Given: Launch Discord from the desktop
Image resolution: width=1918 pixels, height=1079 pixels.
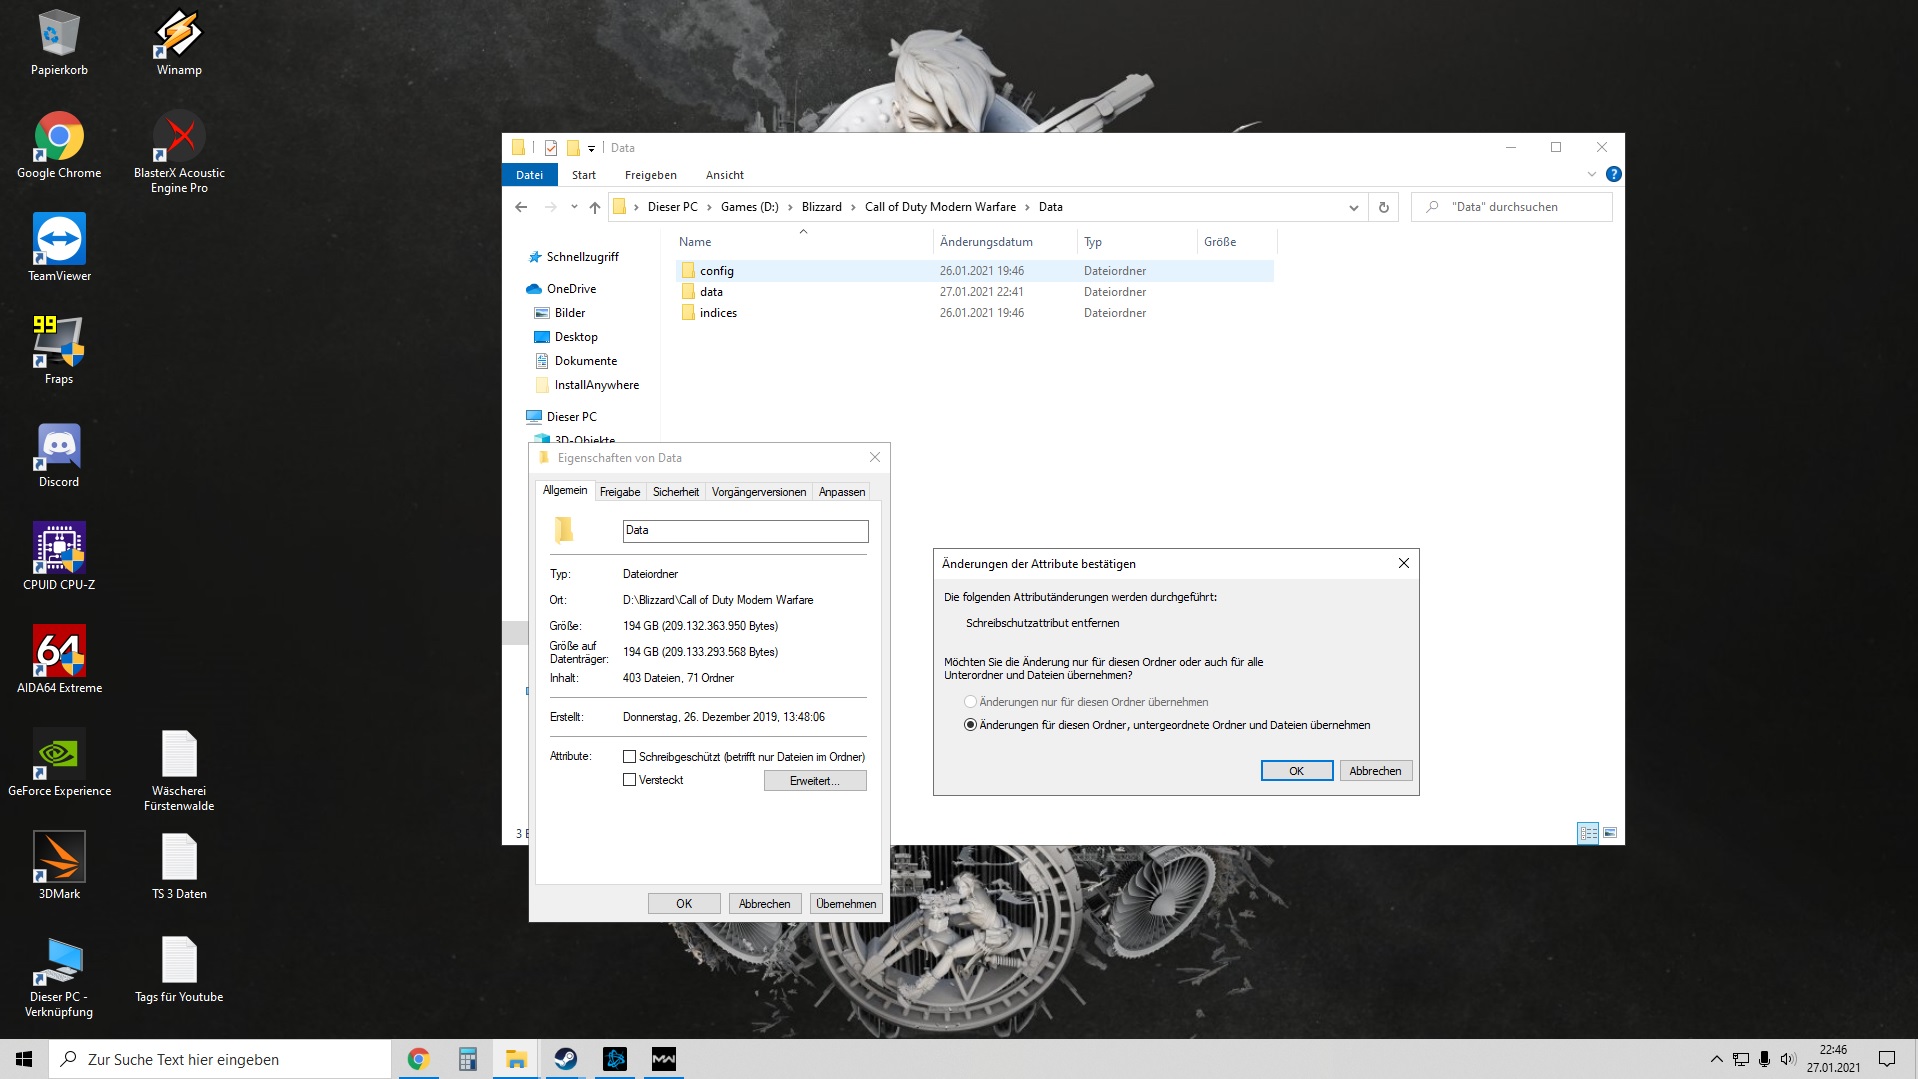Looking at the screenshot, I should (59, 454).
